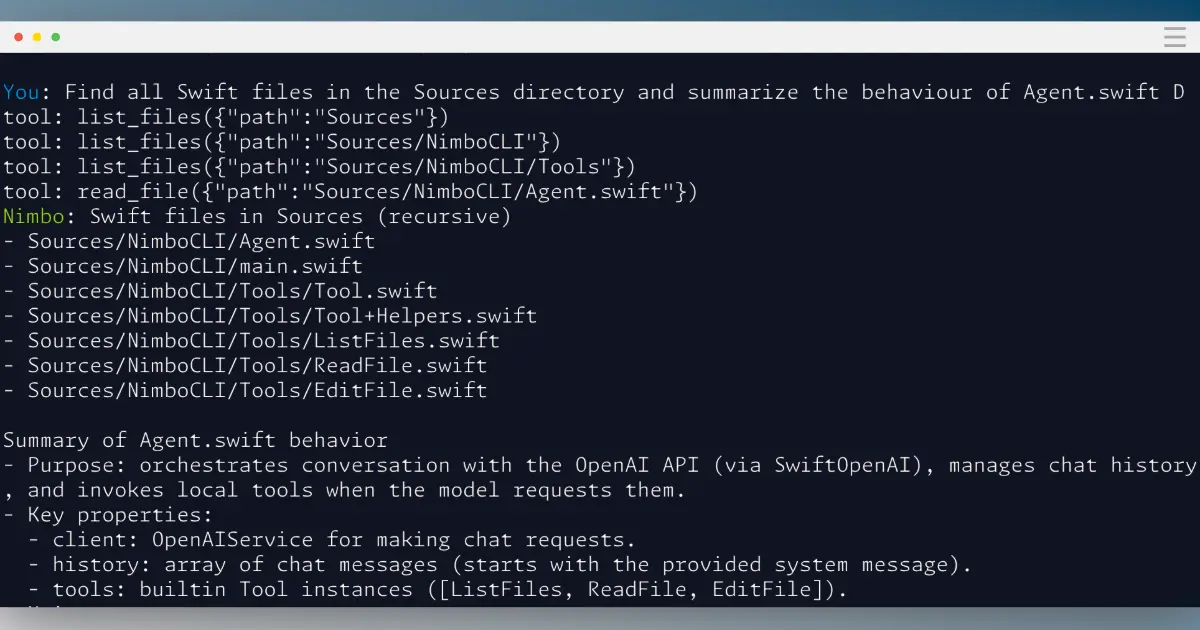Open the hamburger menu in the title bar

[1174, 37]
